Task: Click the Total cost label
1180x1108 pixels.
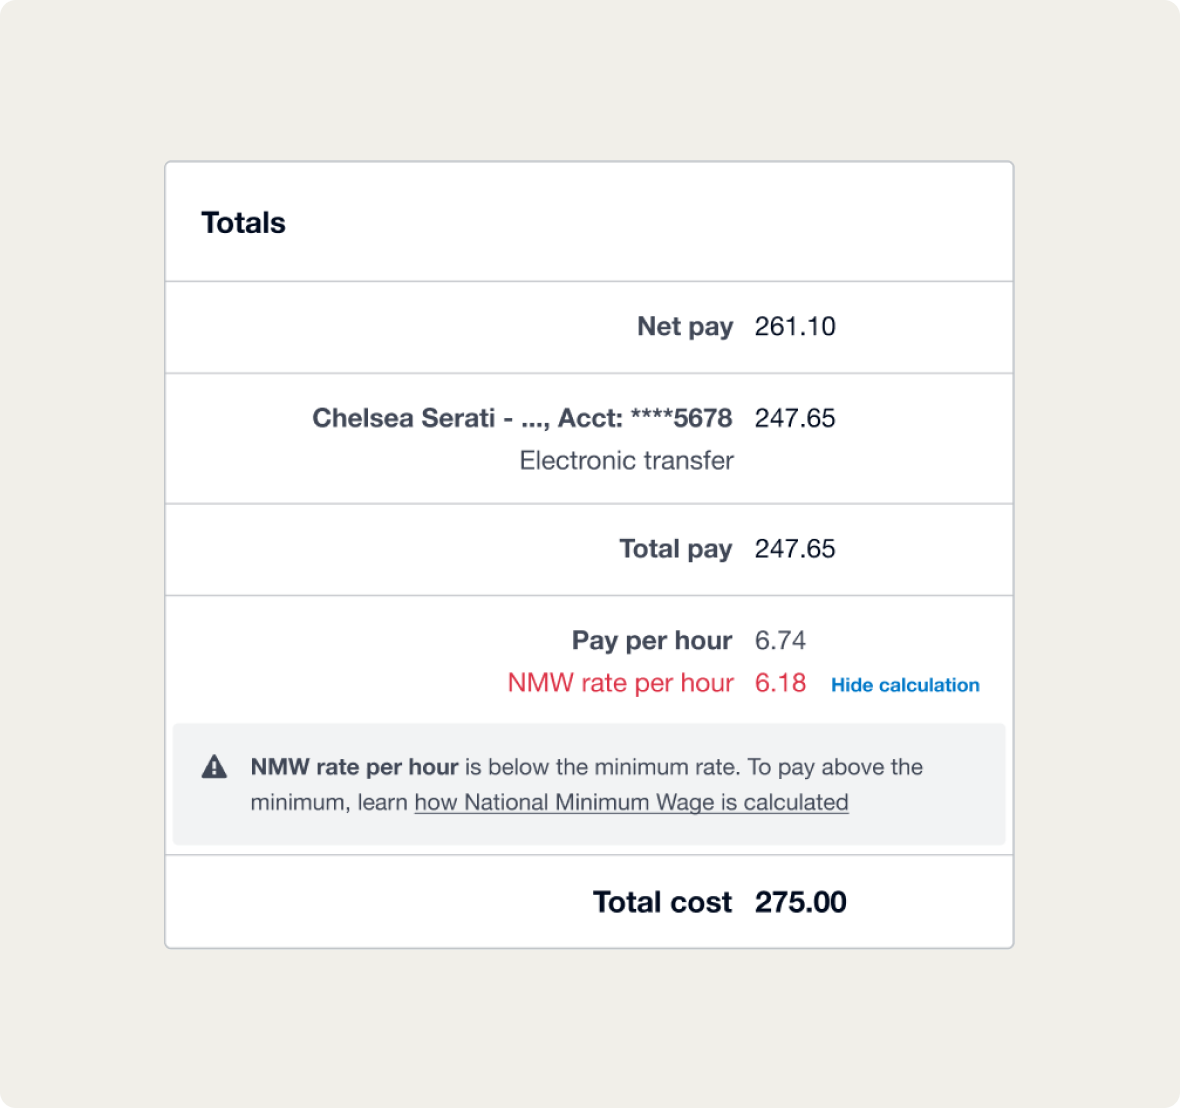Action: click(x=662, y=902)
